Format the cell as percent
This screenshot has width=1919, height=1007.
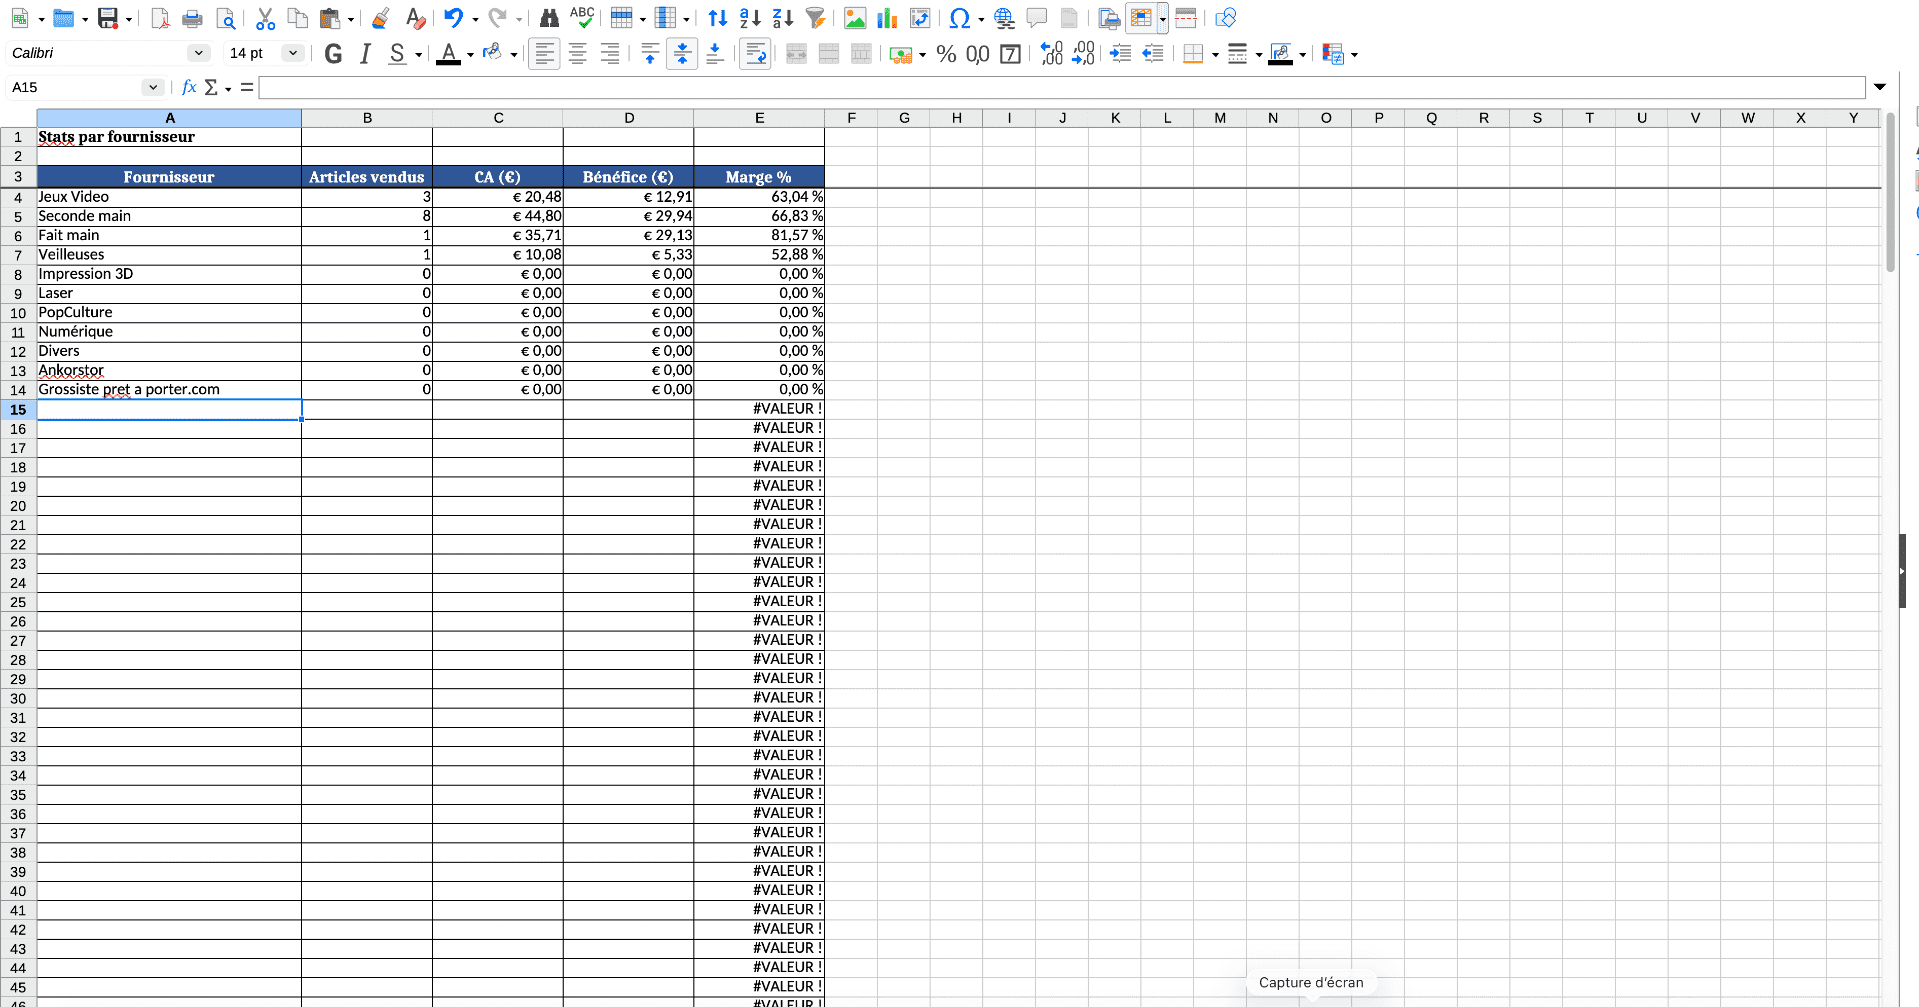946,54
